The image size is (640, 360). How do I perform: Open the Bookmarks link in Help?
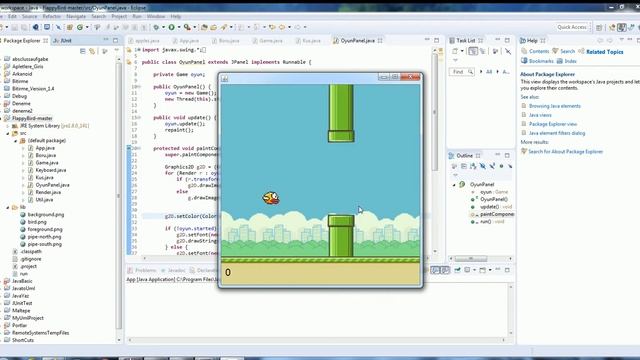[x=541, y=61]
